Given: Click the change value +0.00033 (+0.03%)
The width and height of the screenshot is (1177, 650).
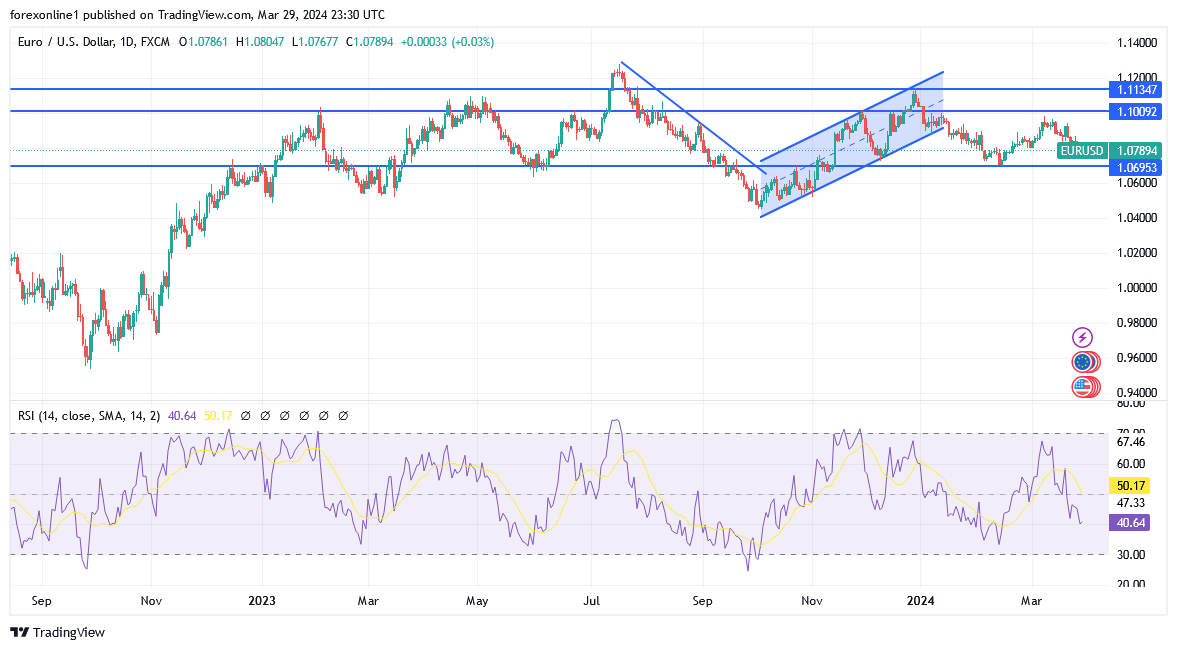Looking at the screenshot, I should click(x=447, y=42).
